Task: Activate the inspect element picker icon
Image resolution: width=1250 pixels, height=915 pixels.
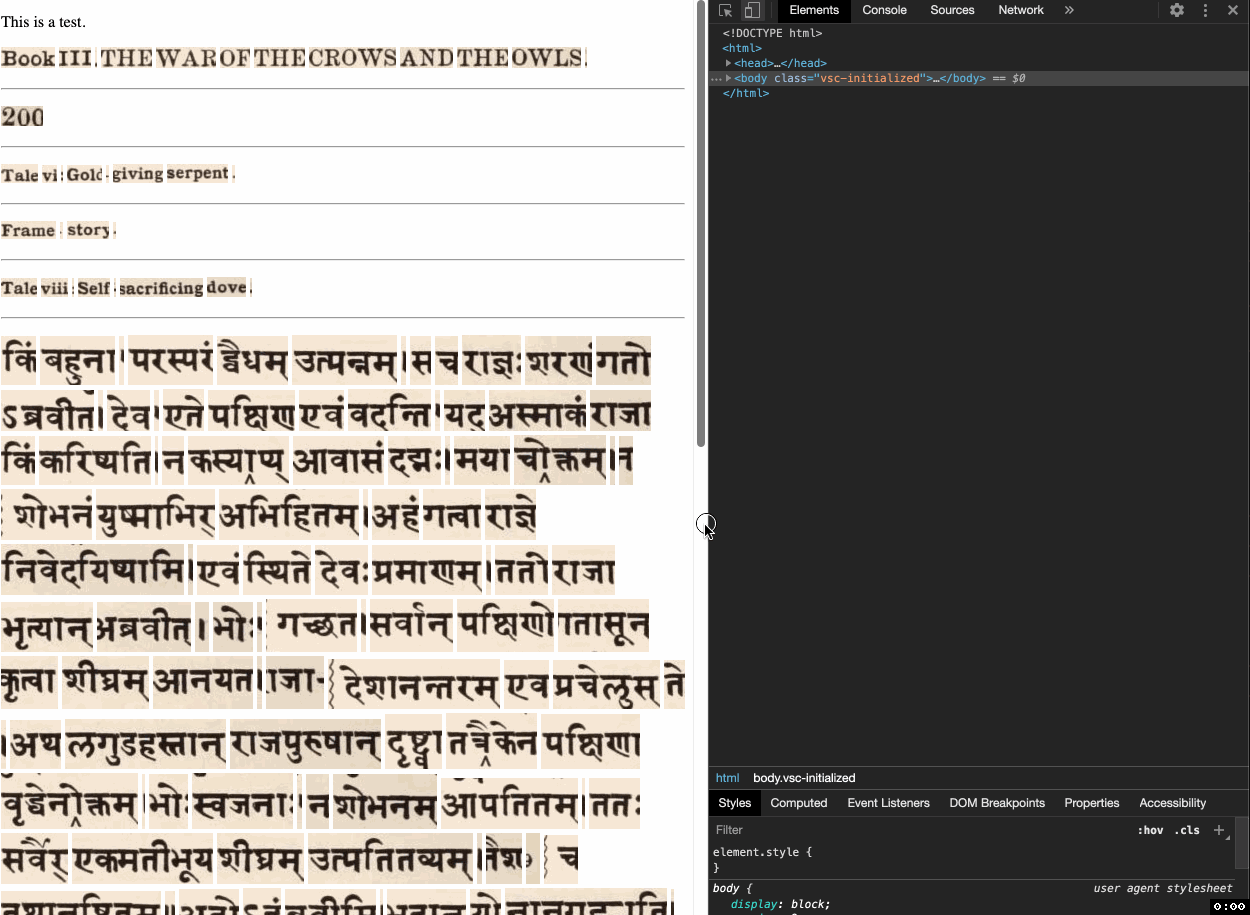Action: [726, 10]
